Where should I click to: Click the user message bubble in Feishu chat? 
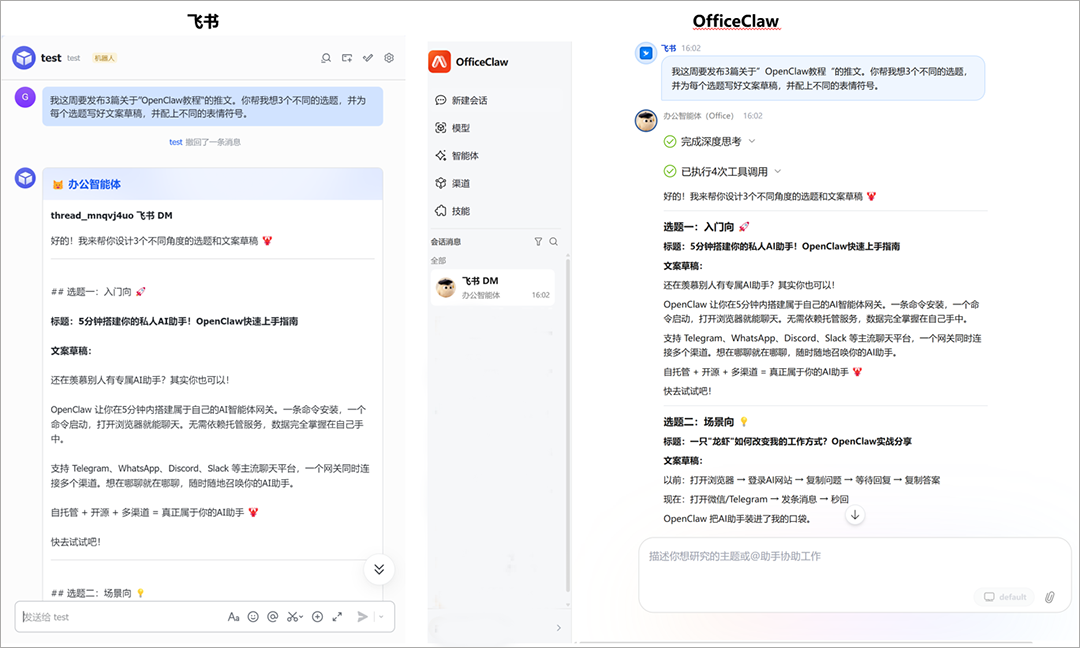point(212,107)
